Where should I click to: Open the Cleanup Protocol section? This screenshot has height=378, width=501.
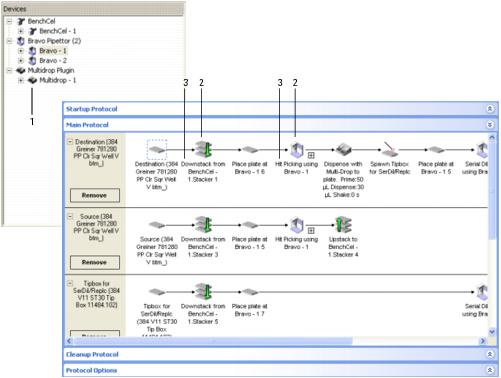point(490,354)
